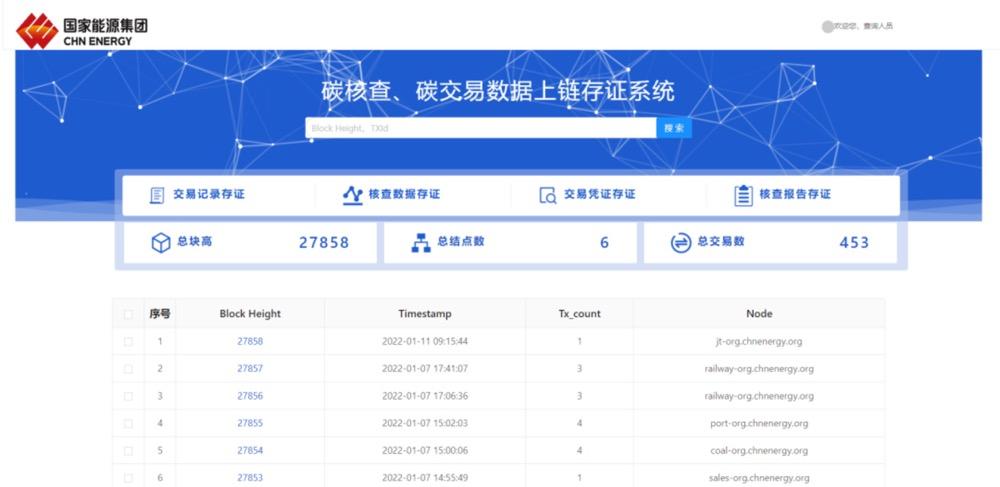Image resolution: width=1000 pixels, height=487 pixels.
Task: Check the box for block 27858 row
Action: click(x=128, y=342)
